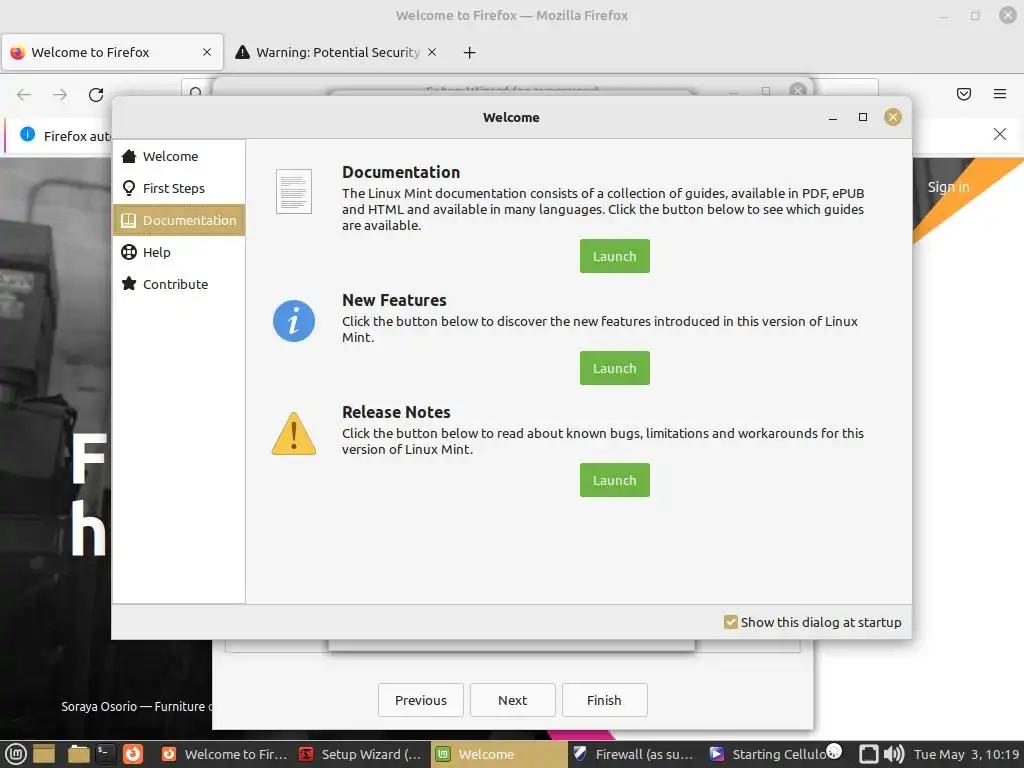Open the clock calendar in the taskbar

point(967,754)
